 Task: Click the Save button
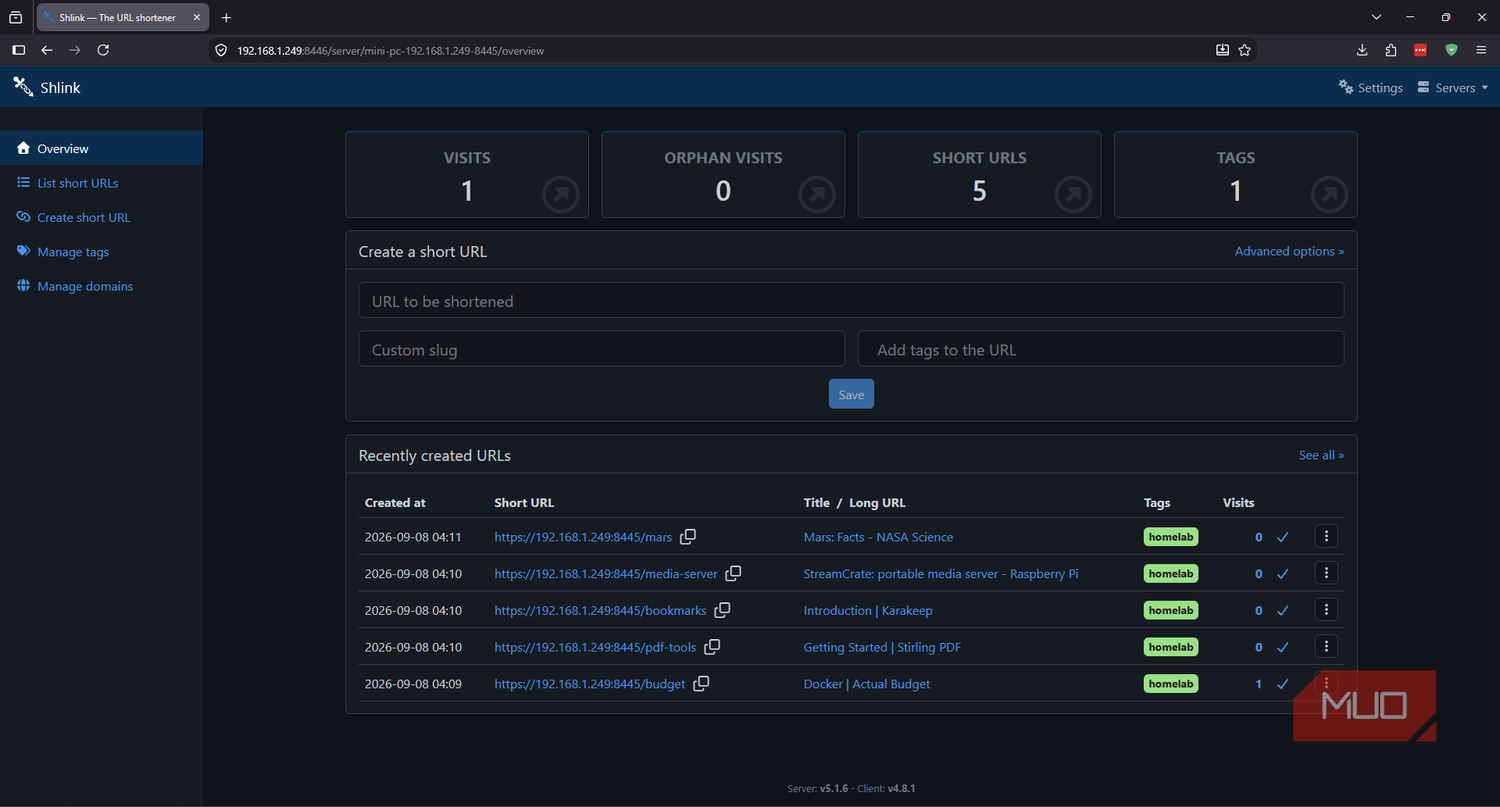point(851,394)
